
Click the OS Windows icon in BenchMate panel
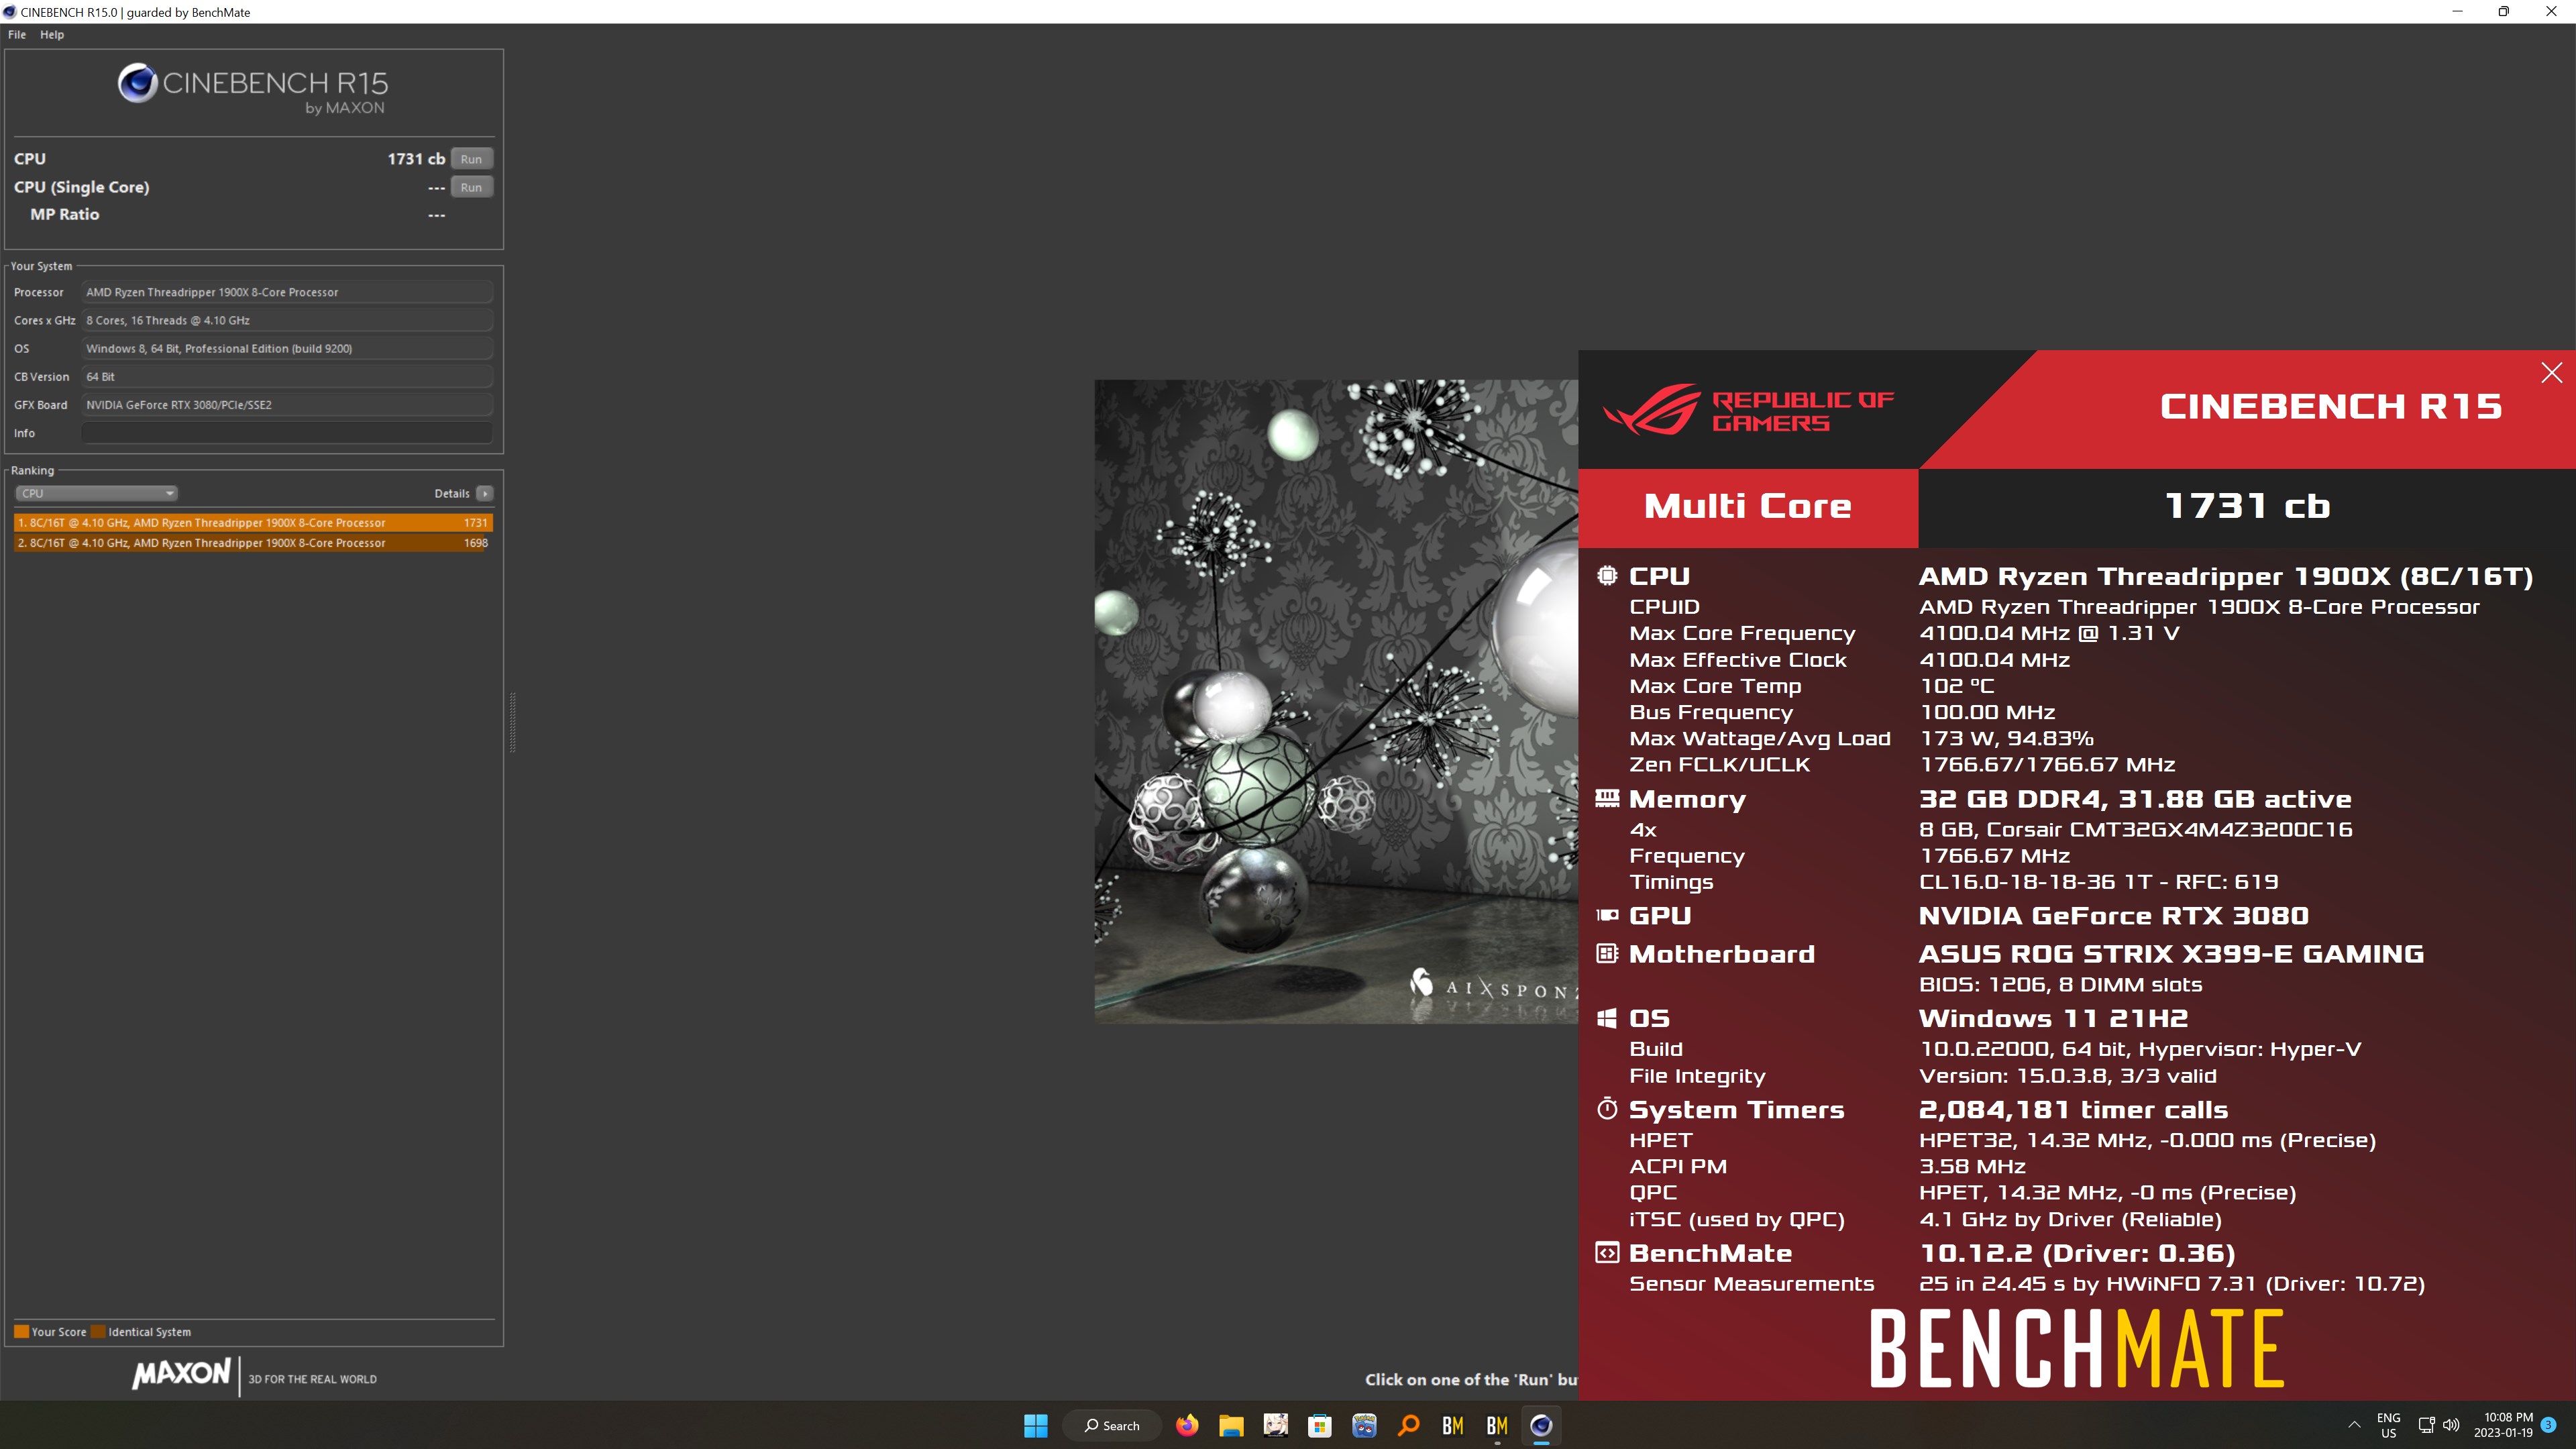pyautogui.click(x=1606, y=1018)
